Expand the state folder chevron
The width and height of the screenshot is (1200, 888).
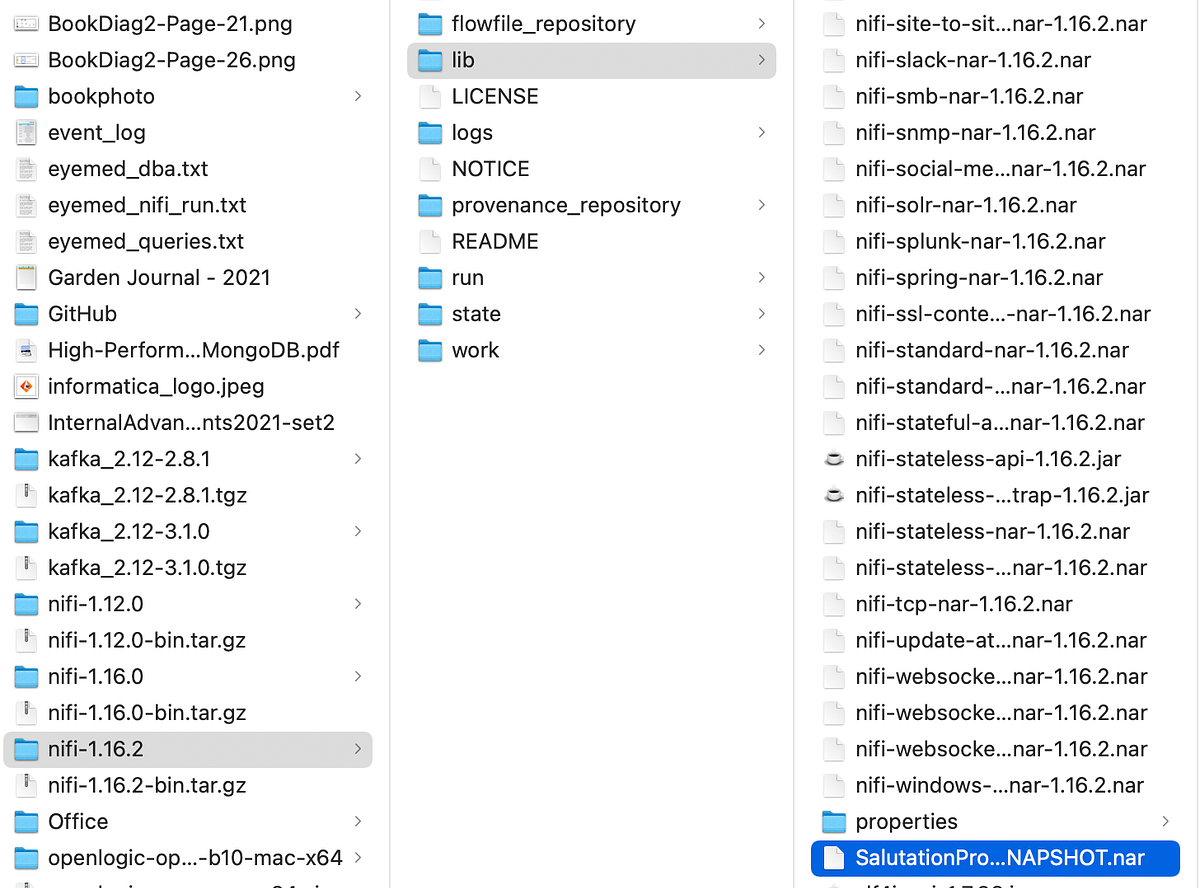pos(761,314)
